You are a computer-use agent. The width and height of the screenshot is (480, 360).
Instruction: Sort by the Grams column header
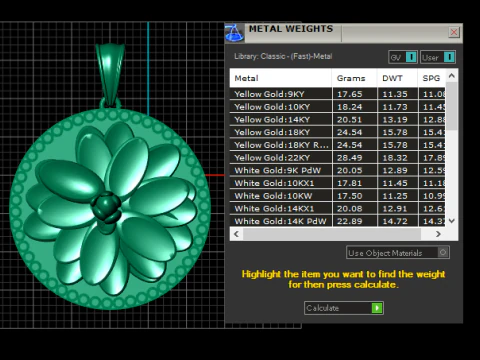354,78
